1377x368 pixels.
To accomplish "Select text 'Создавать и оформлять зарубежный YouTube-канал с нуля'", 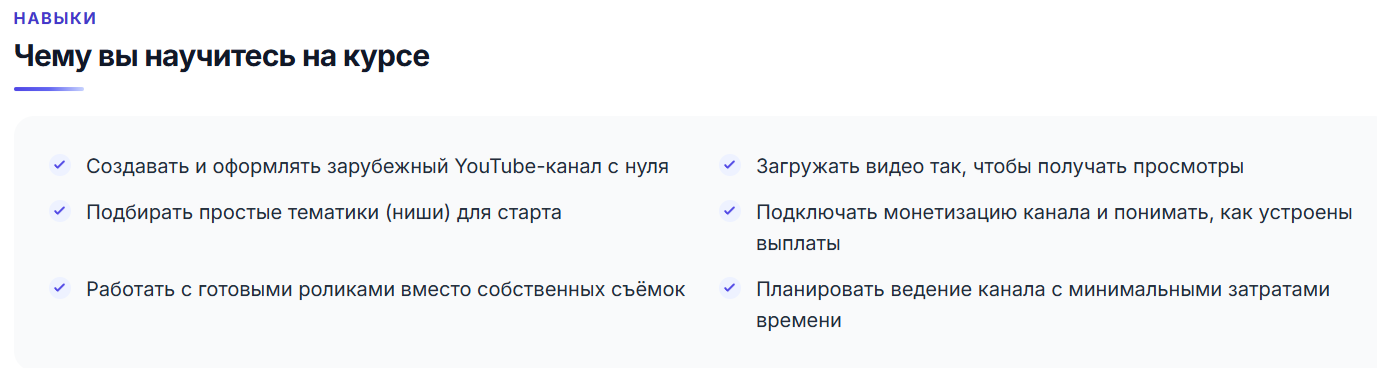I will (377, 166).
